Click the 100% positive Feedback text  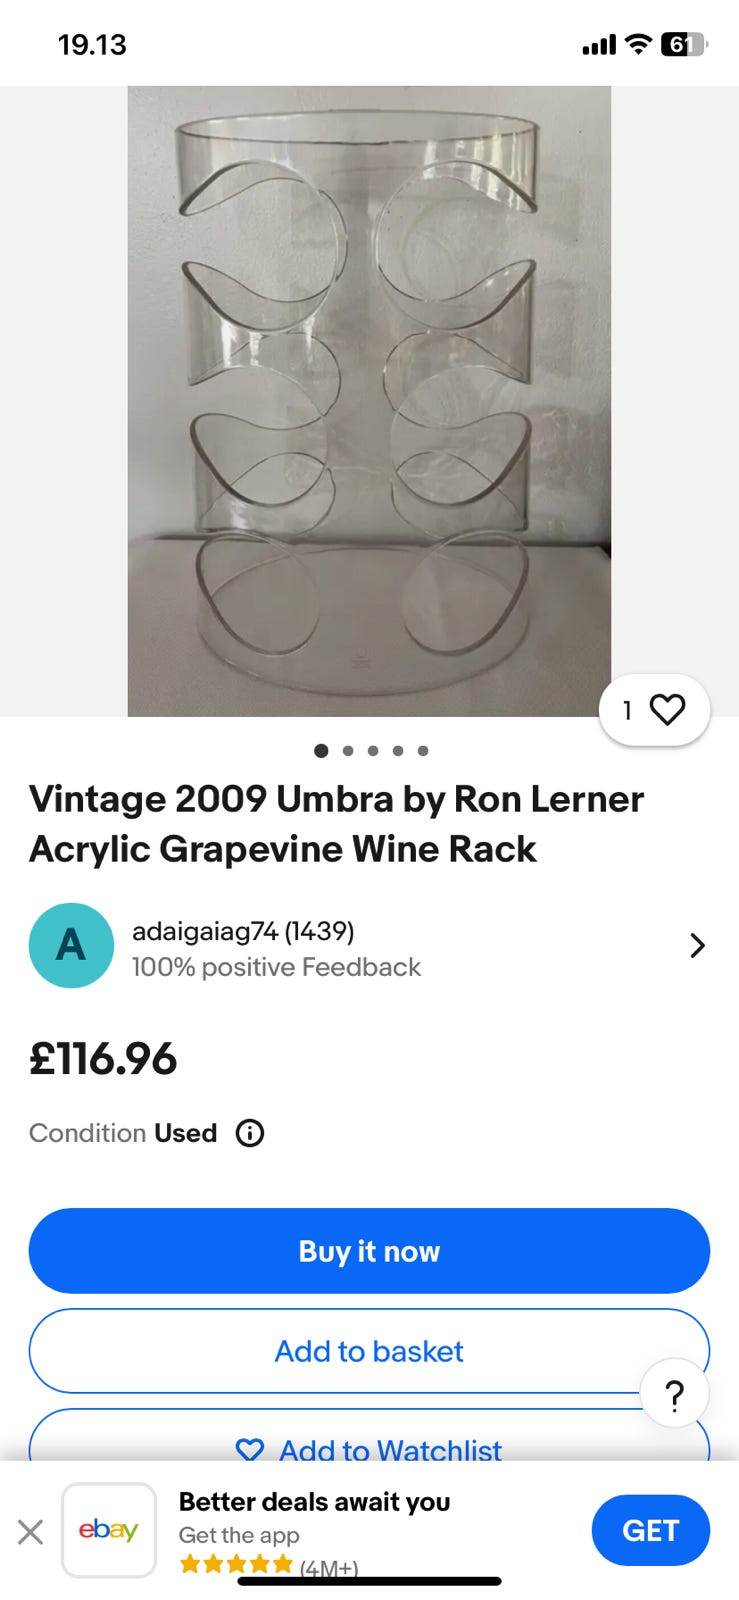click(x=276, y=967)
